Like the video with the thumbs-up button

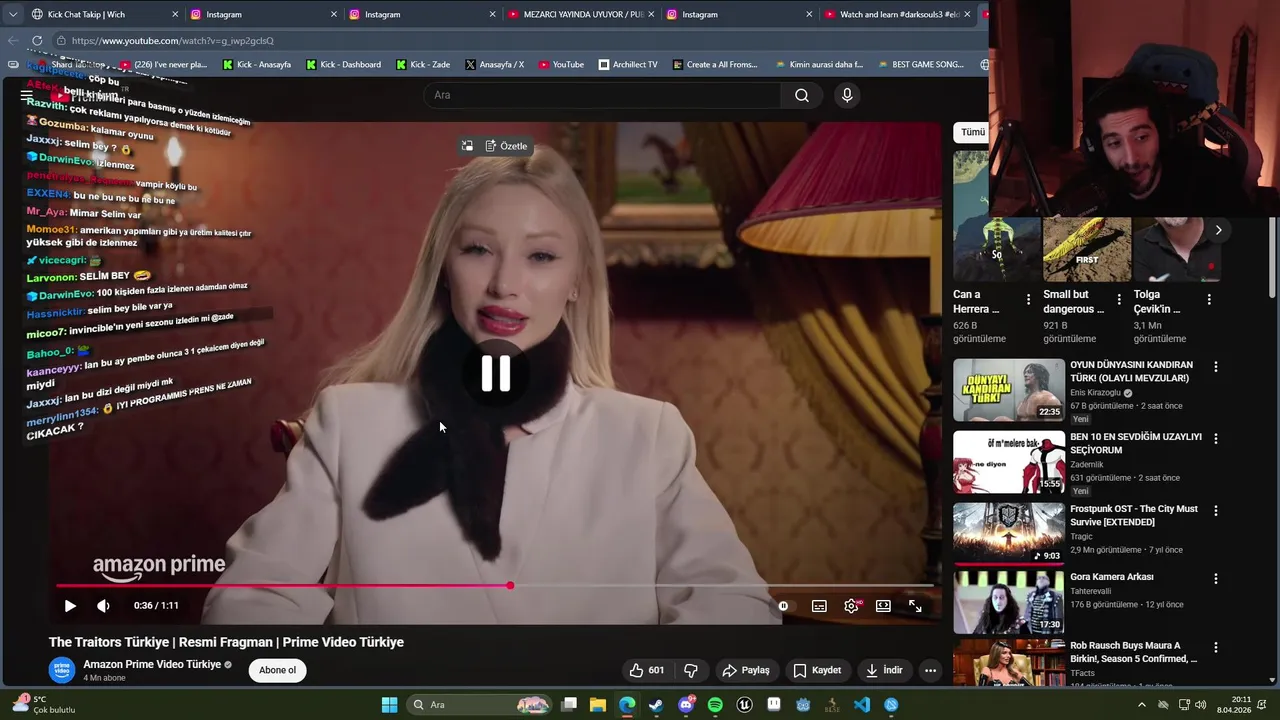(647, 670)
